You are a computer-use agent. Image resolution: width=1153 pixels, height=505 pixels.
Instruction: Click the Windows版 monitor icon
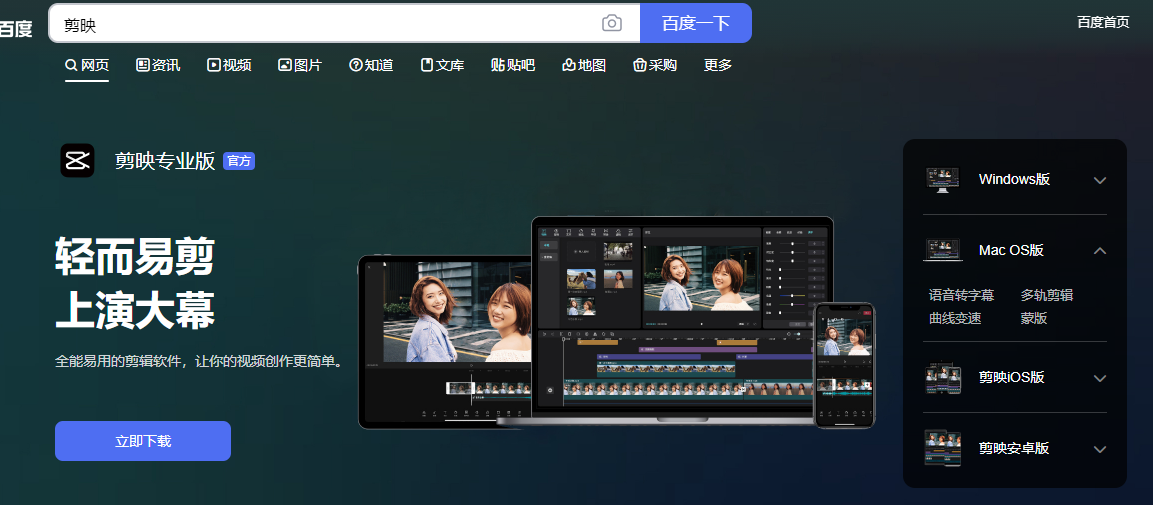[942, 179]
